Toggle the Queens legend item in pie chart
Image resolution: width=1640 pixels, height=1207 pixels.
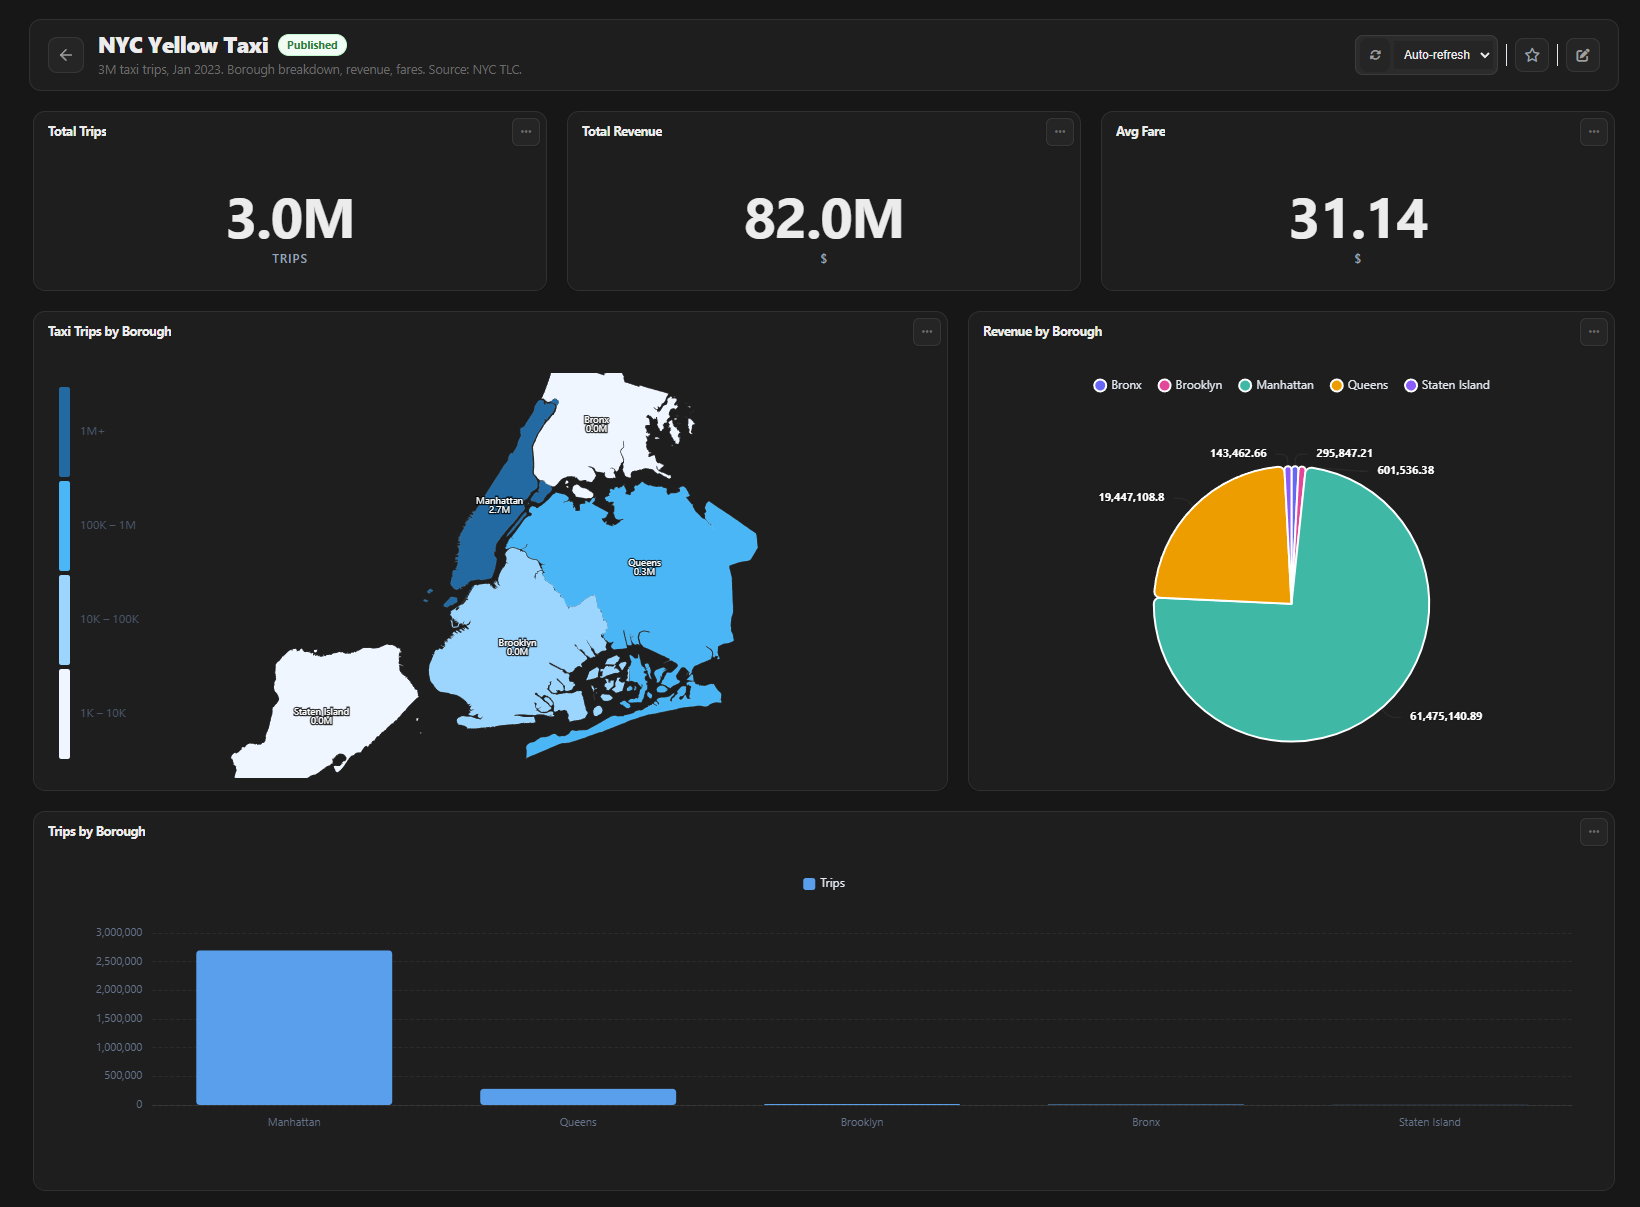(1359, 385)
